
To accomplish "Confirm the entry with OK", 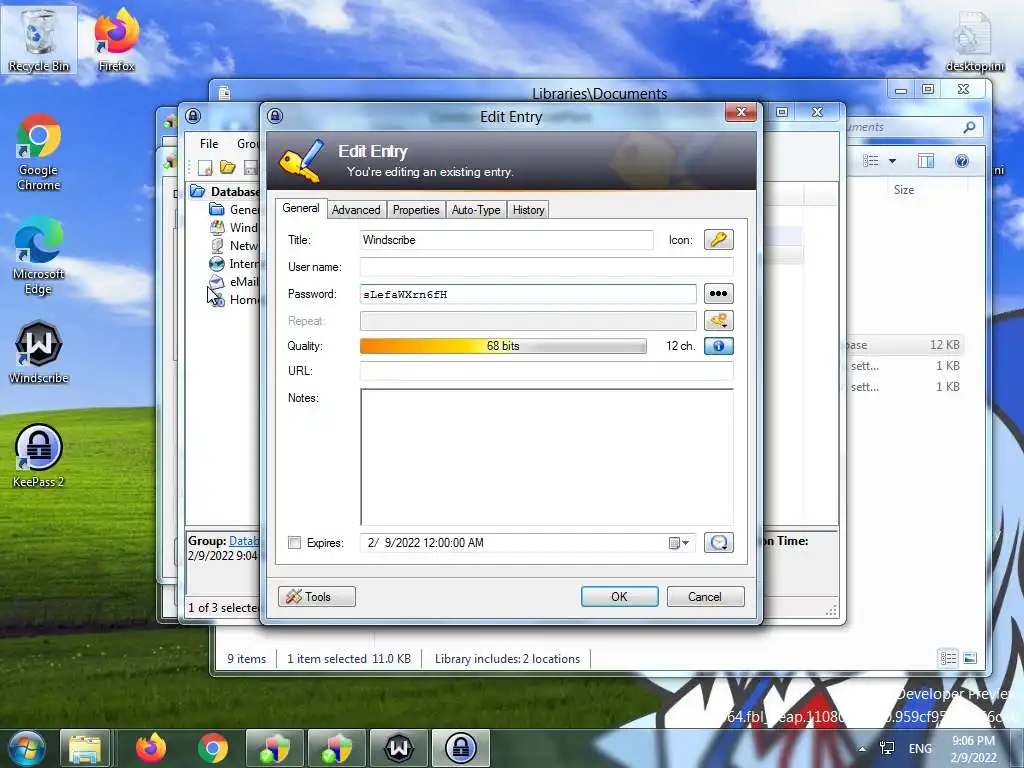I will [620, 596].
